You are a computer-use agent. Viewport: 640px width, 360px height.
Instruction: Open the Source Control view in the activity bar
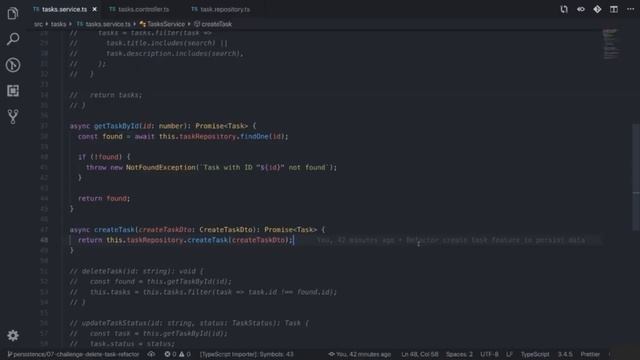(x=13, y=117)
